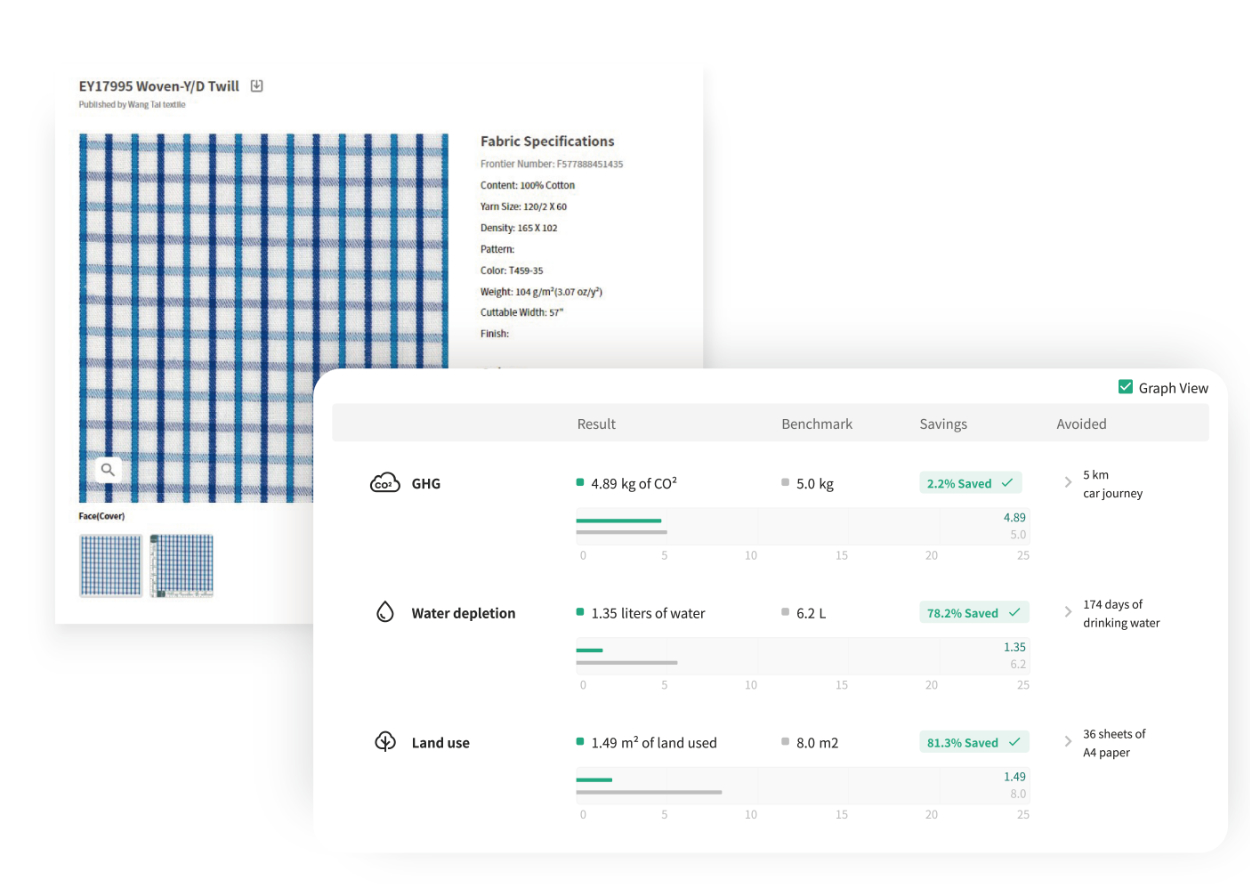Screen dimensions: 1250x884
Task: Uncheck the Graph View checkbox
Action: (1125, 387)
